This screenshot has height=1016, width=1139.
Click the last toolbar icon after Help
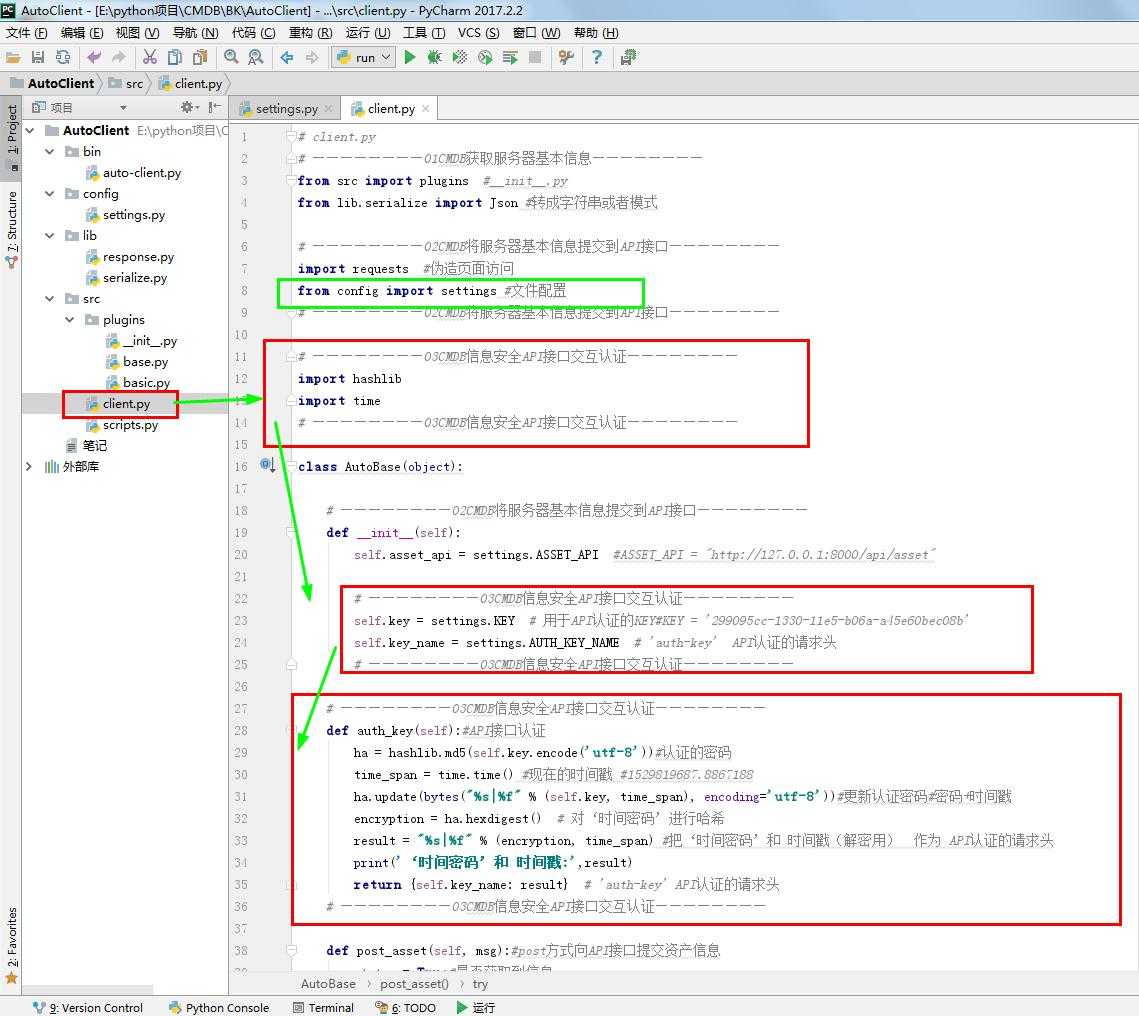[x=628, y=57]
